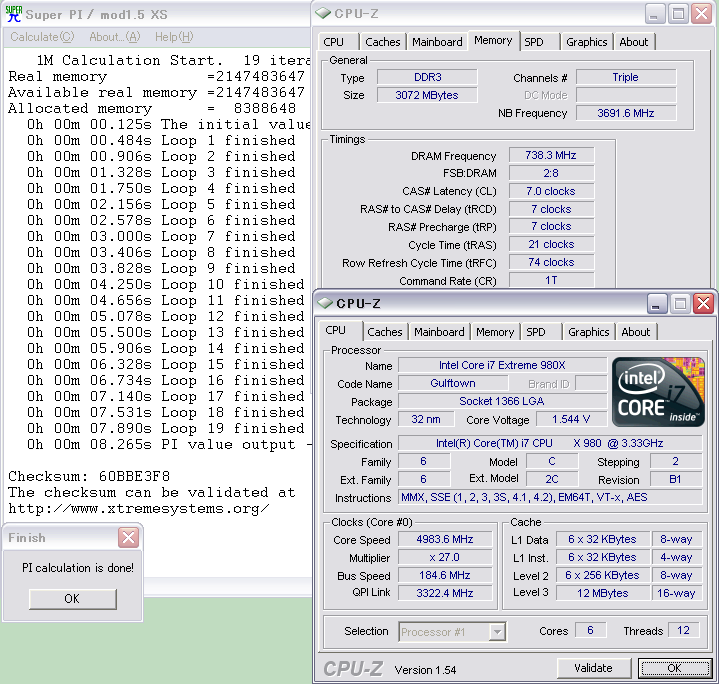Close the front CPU-Z window
Viewport: 719px width, 684px height.
click(x=703, y=303)
